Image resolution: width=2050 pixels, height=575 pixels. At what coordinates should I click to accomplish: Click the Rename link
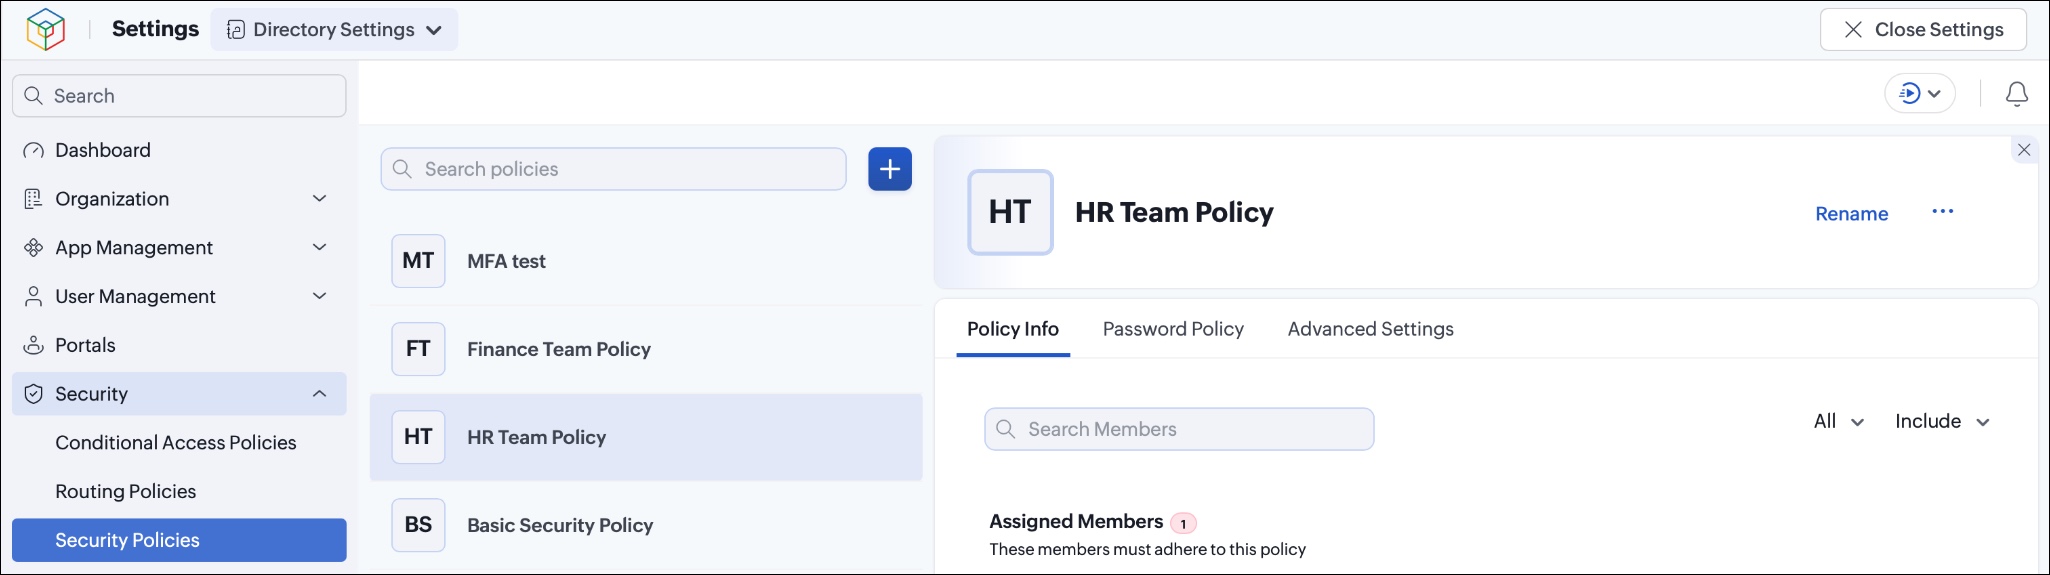(x=1852, y=214)
